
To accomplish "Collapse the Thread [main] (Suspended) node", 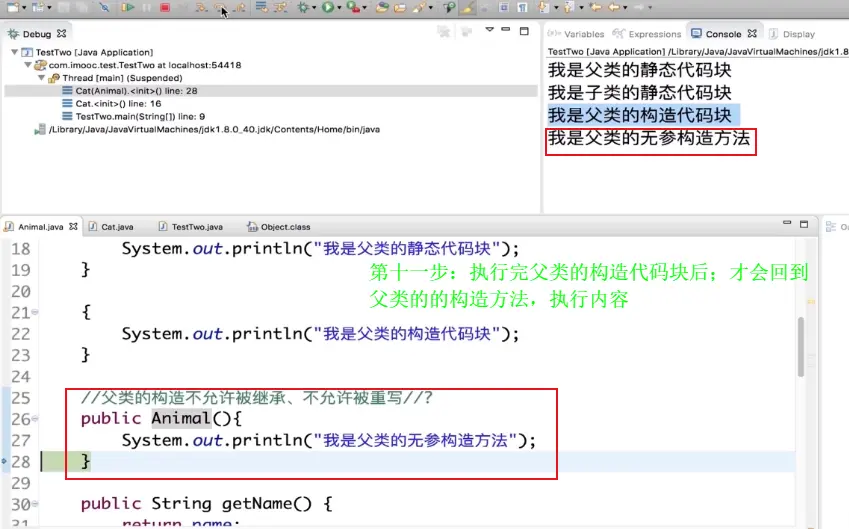I will 41,78.
